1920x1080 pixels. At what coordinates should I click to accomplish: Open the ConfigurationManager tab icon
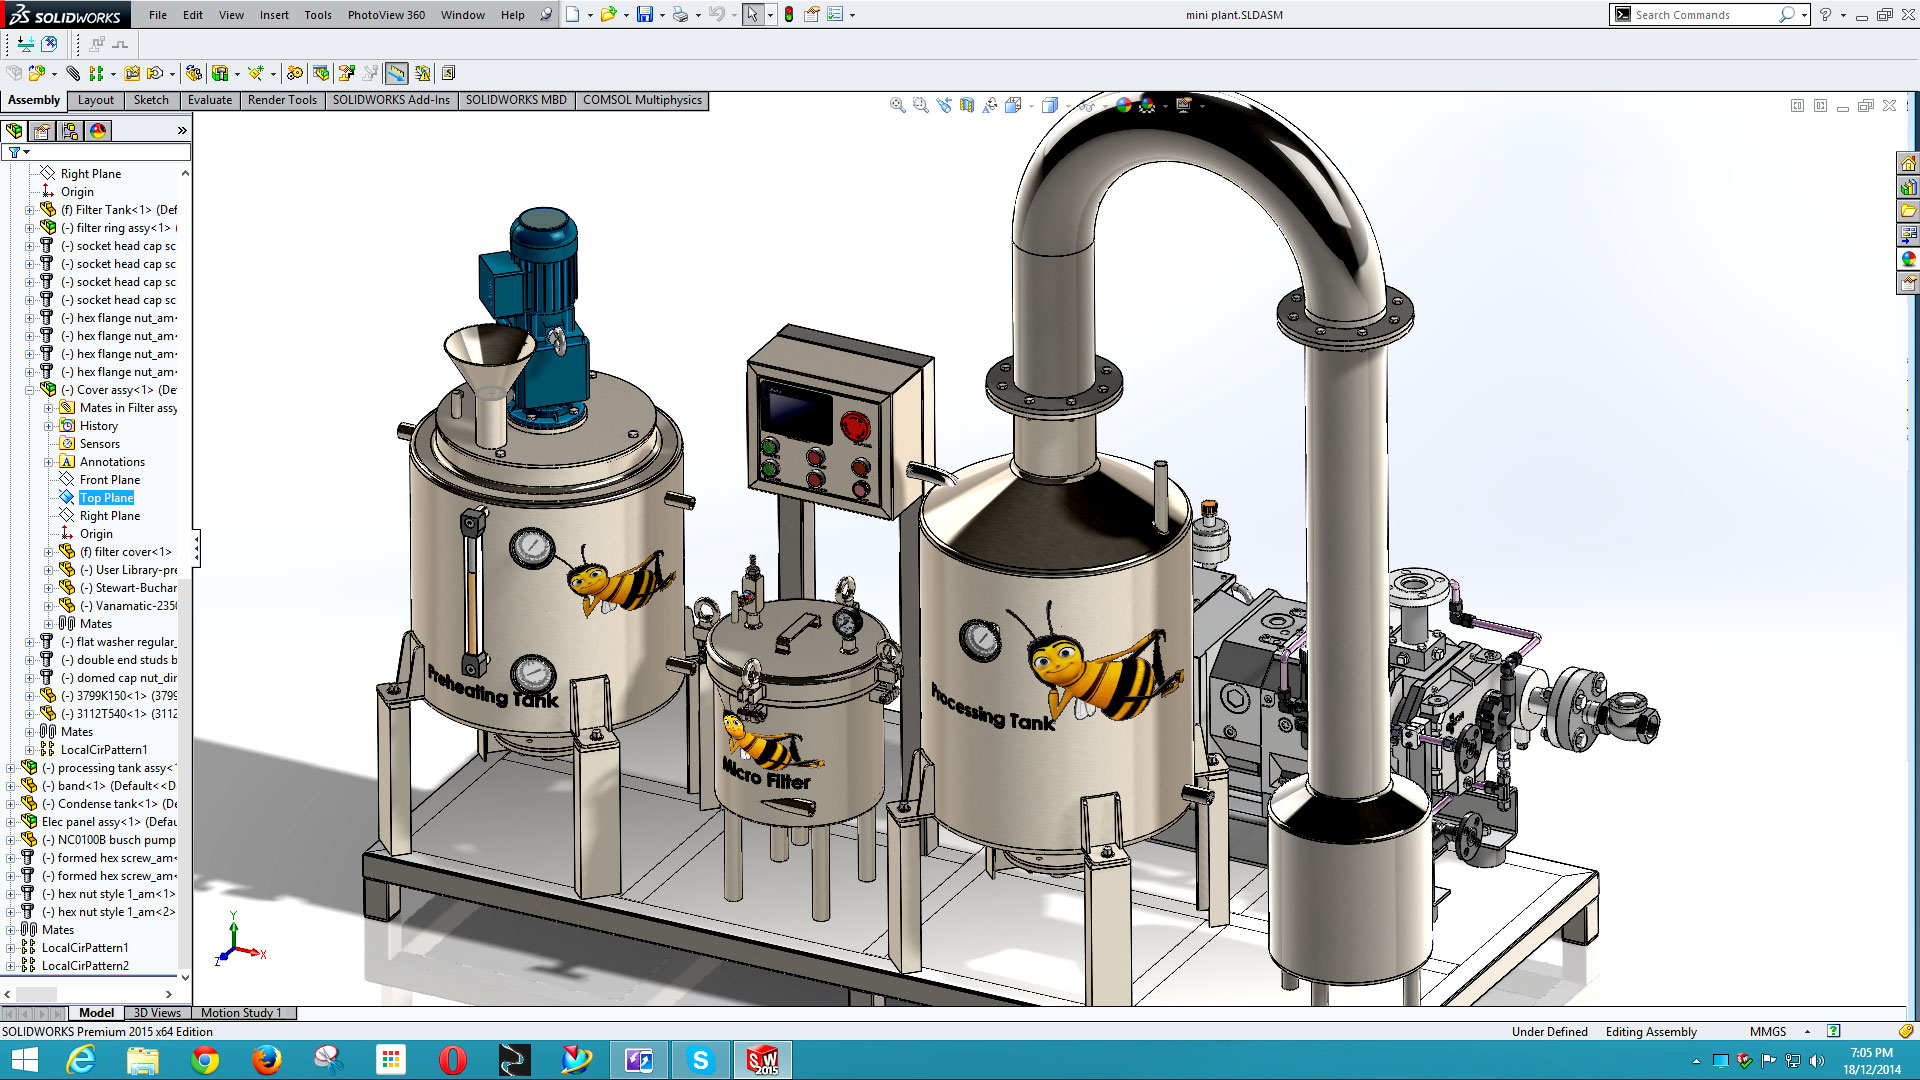point(70,131)
